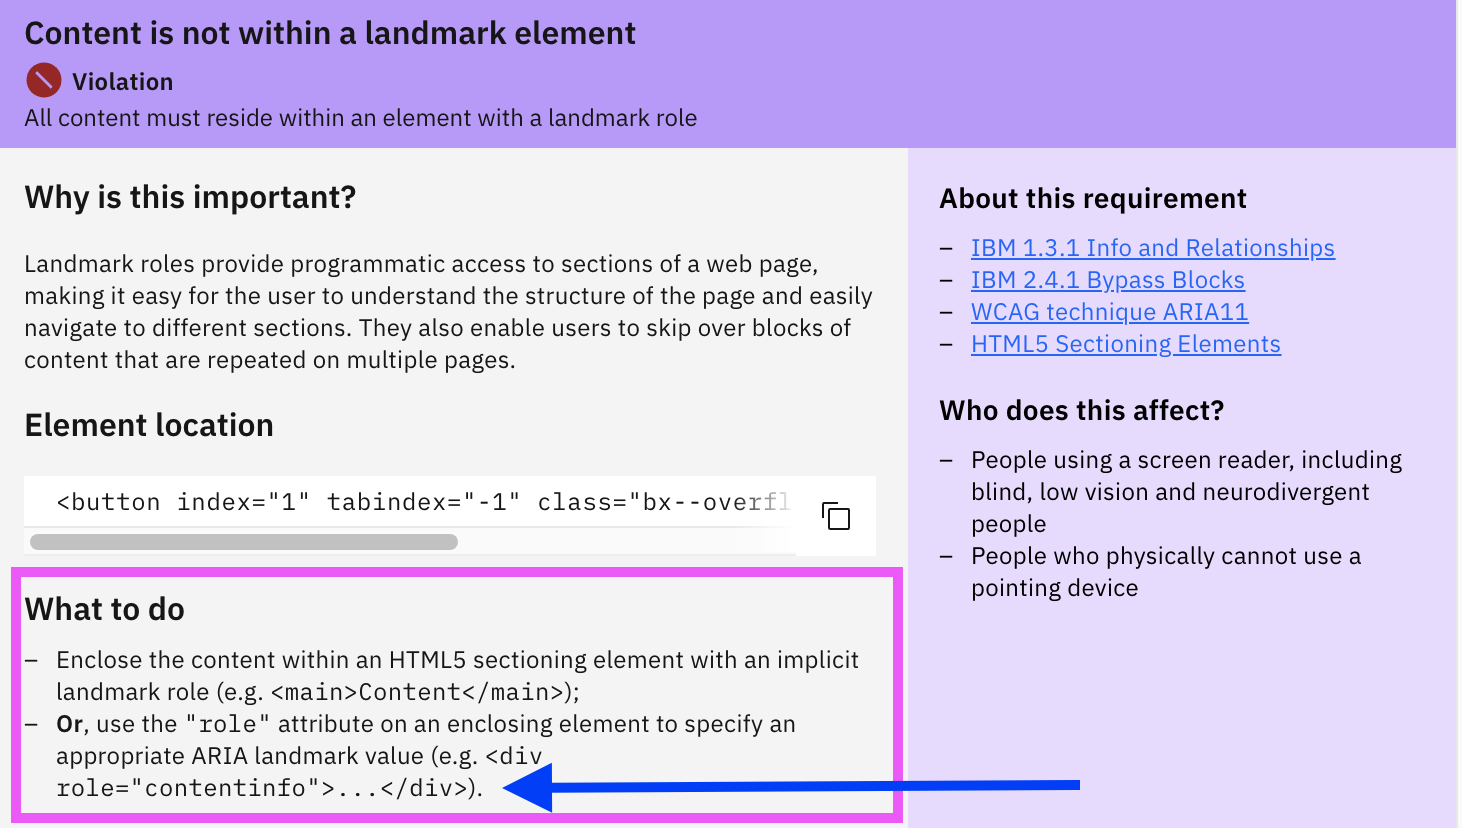1462x828 pixels.
Task: Open the IBM 2.4.1 Bypass Blocks link
Action: tap(1107, 279)
